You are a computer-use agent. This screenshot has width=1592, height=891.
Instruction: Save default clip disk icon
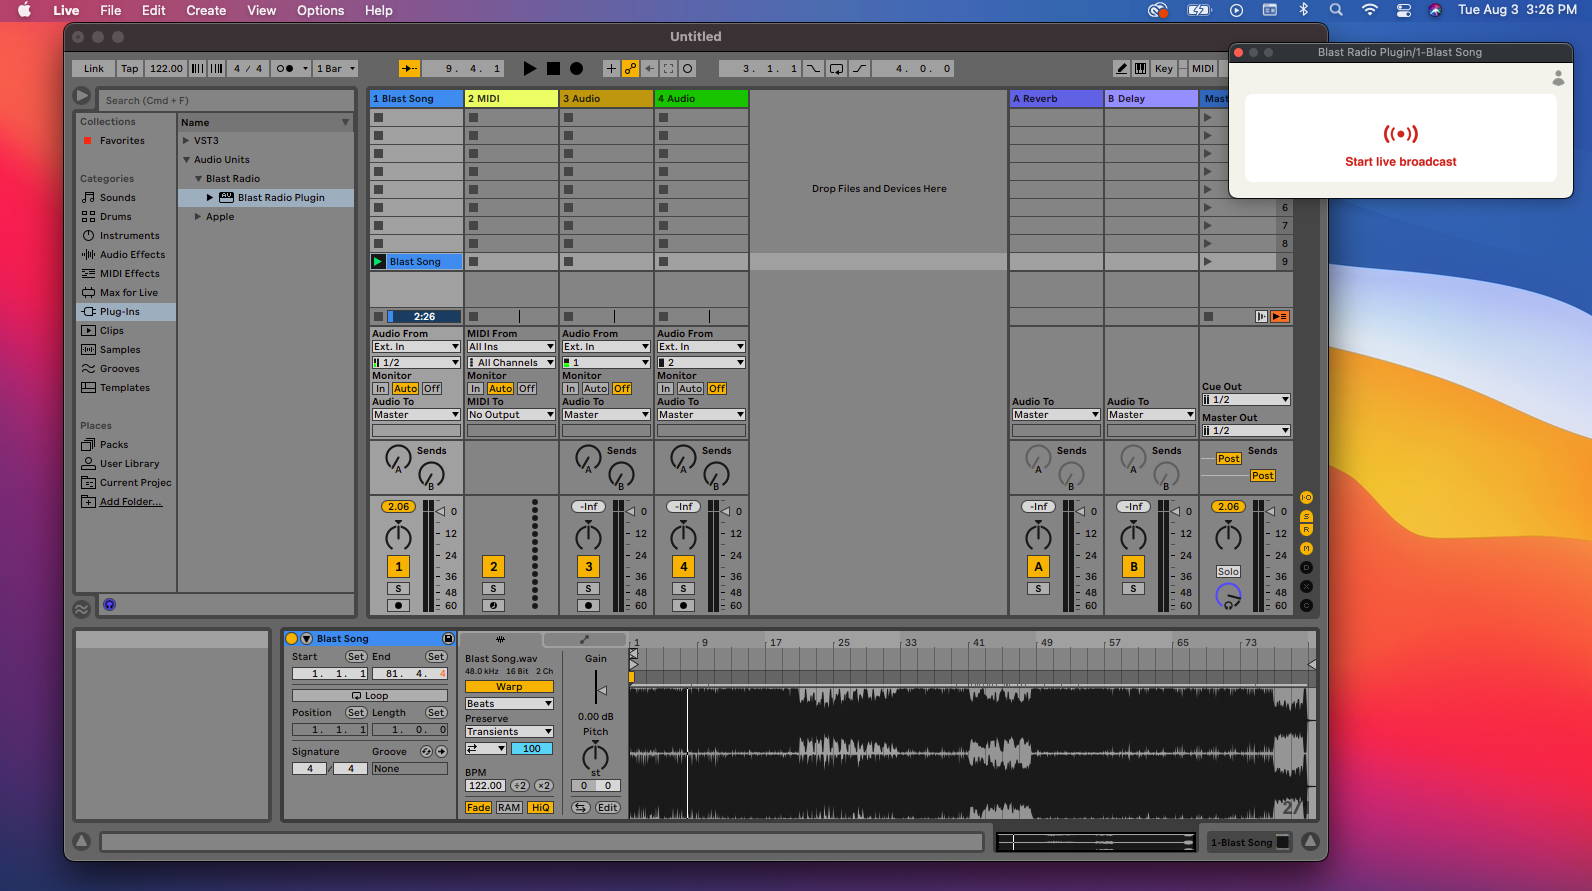(x=448, y=638)
